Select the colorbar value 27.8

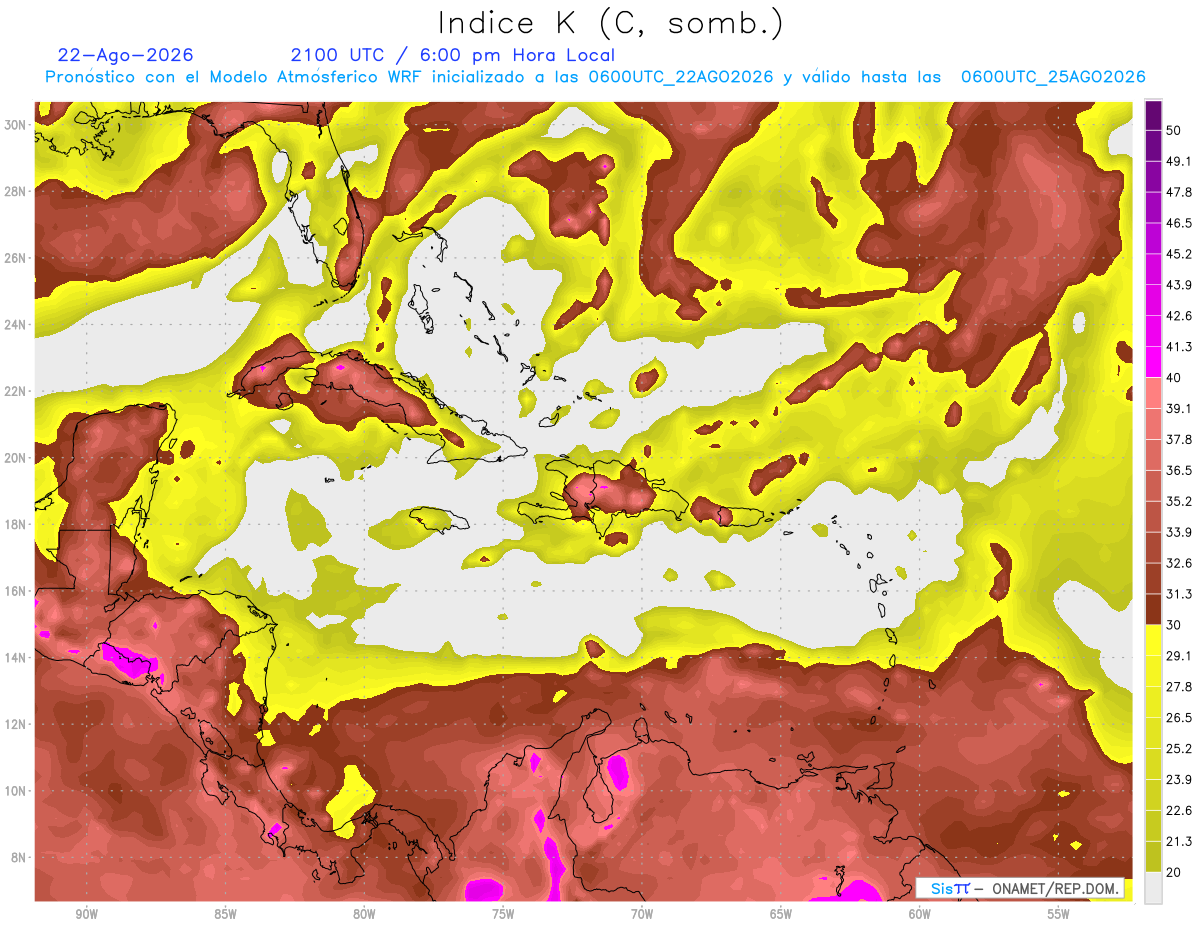tap(1179, 686)
